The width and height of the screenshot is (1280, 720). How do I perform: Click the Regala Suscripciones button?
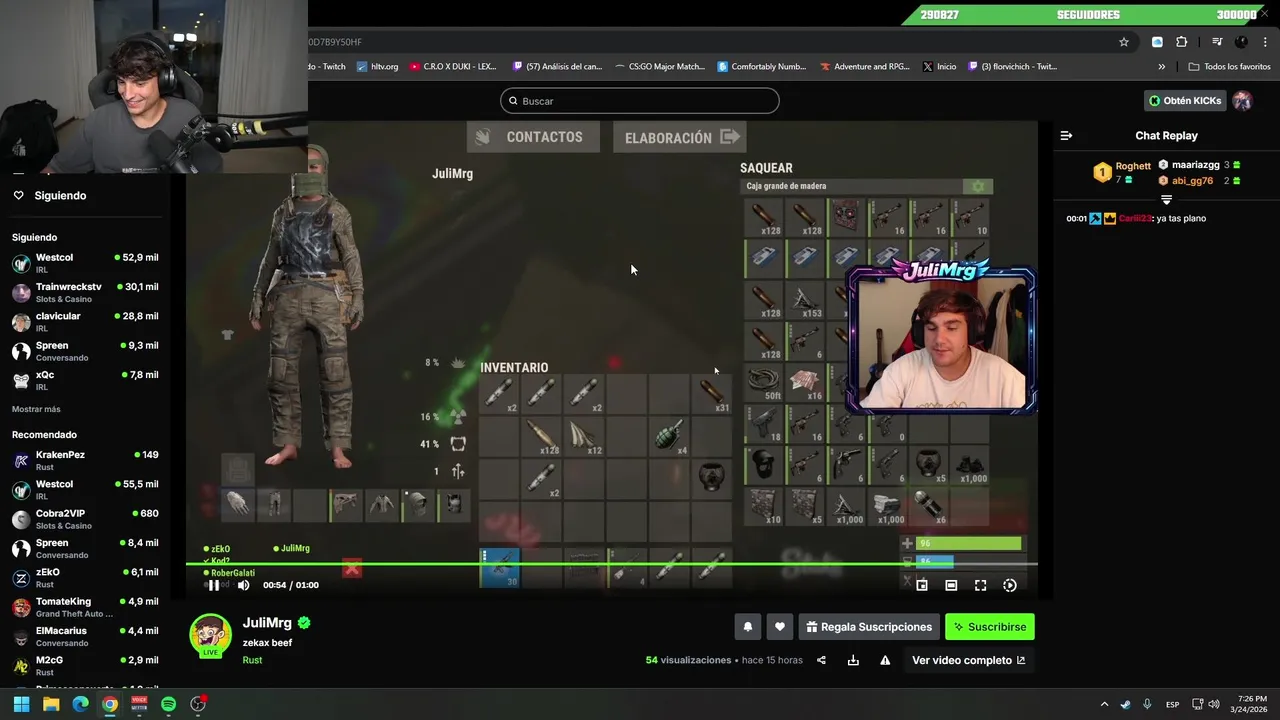[x=869, y=627]
